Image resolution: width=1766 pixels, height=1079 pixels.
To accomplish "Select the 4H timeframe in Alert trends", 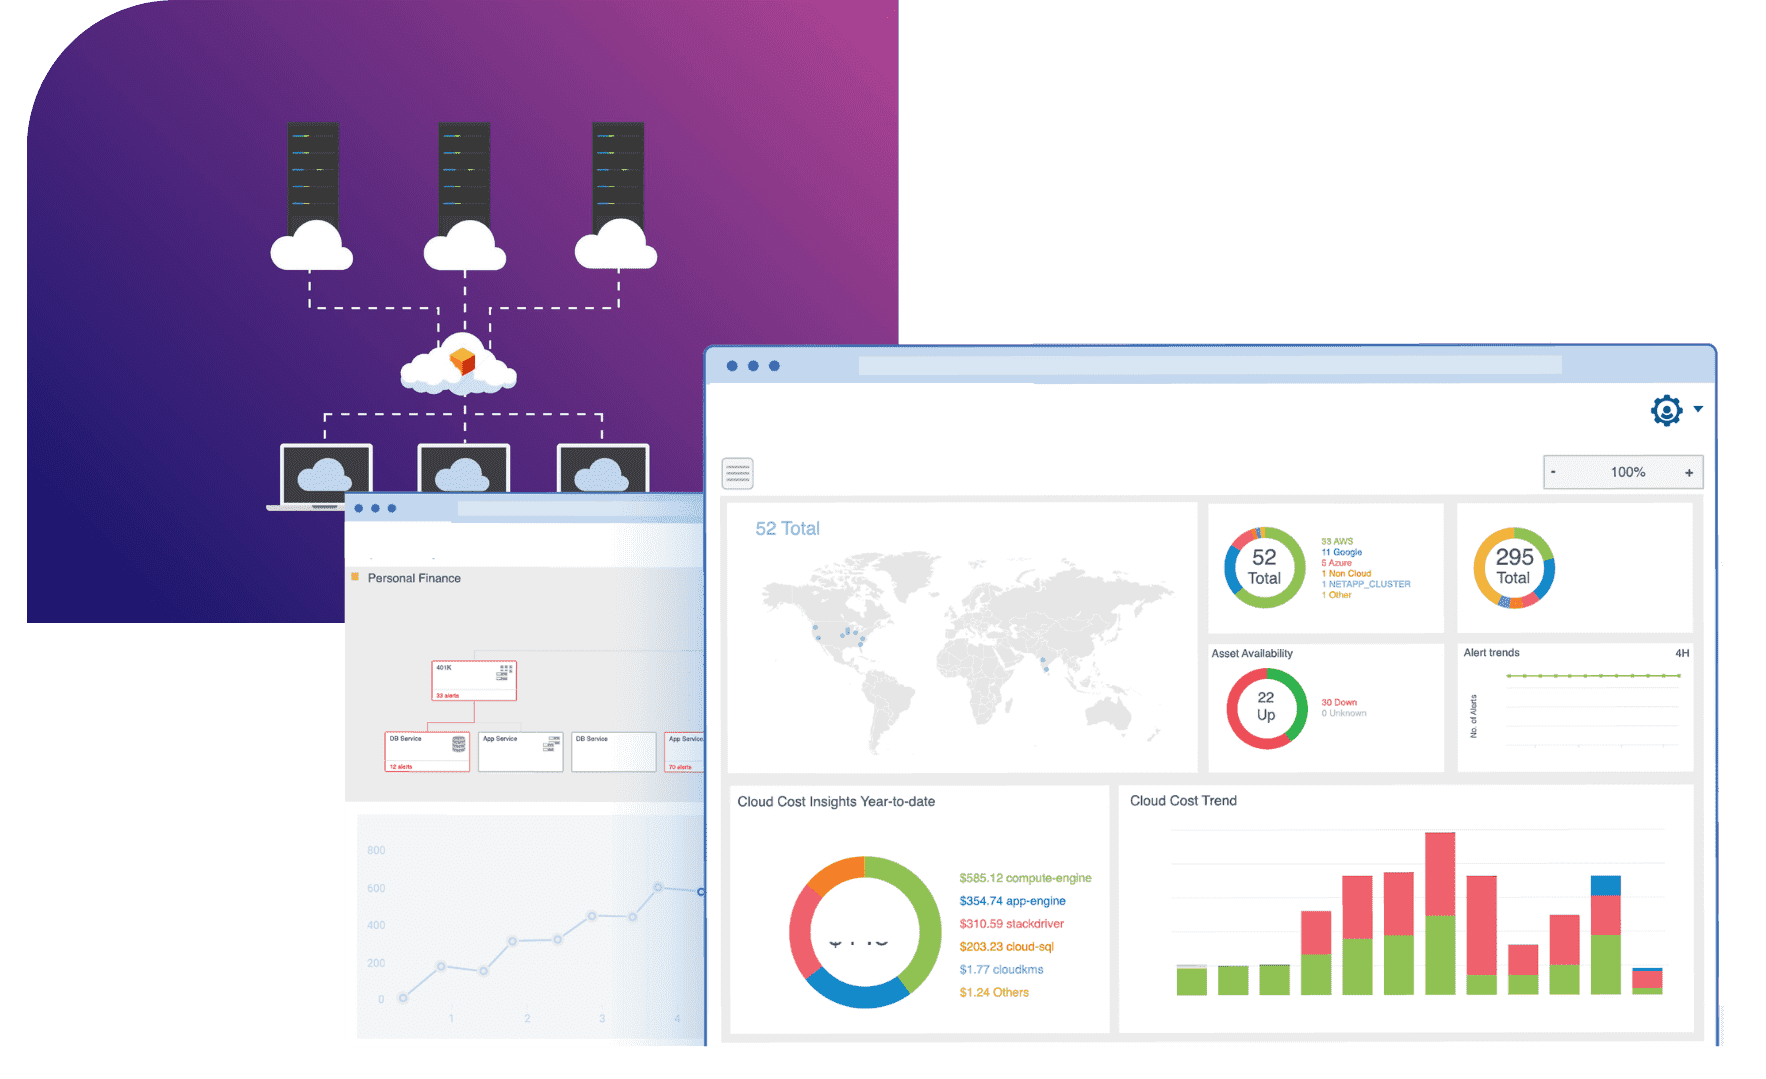I will point(1682,653).
